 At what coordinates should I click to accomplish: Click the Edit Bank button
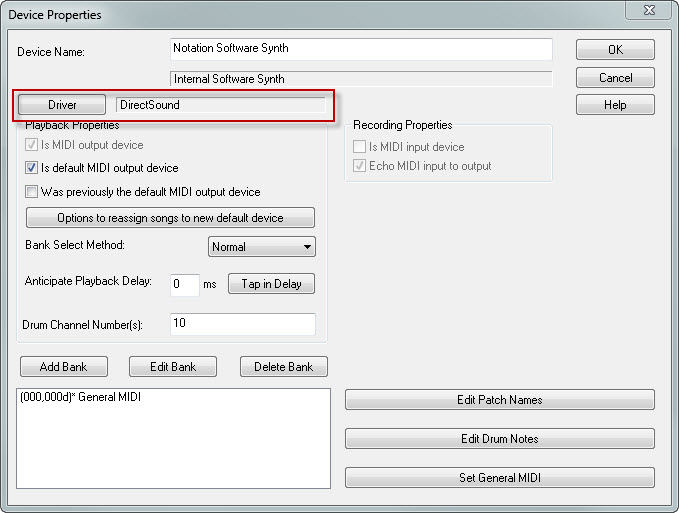click(x=173, y=367)
